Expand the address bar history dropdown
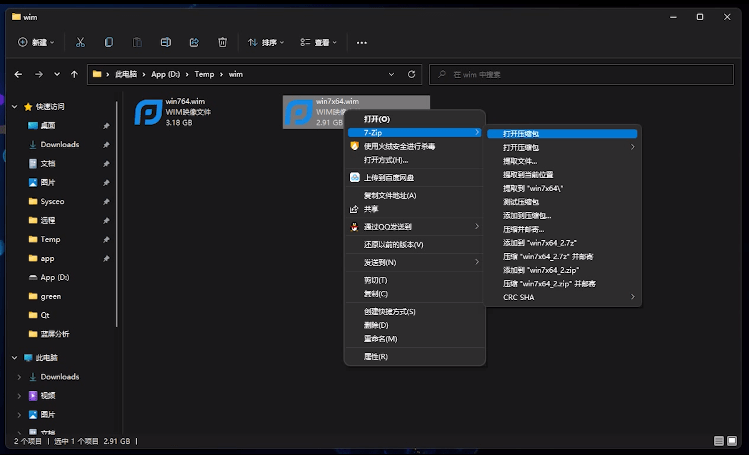Screen dimensions: 749x455 (x=391, y=74)
